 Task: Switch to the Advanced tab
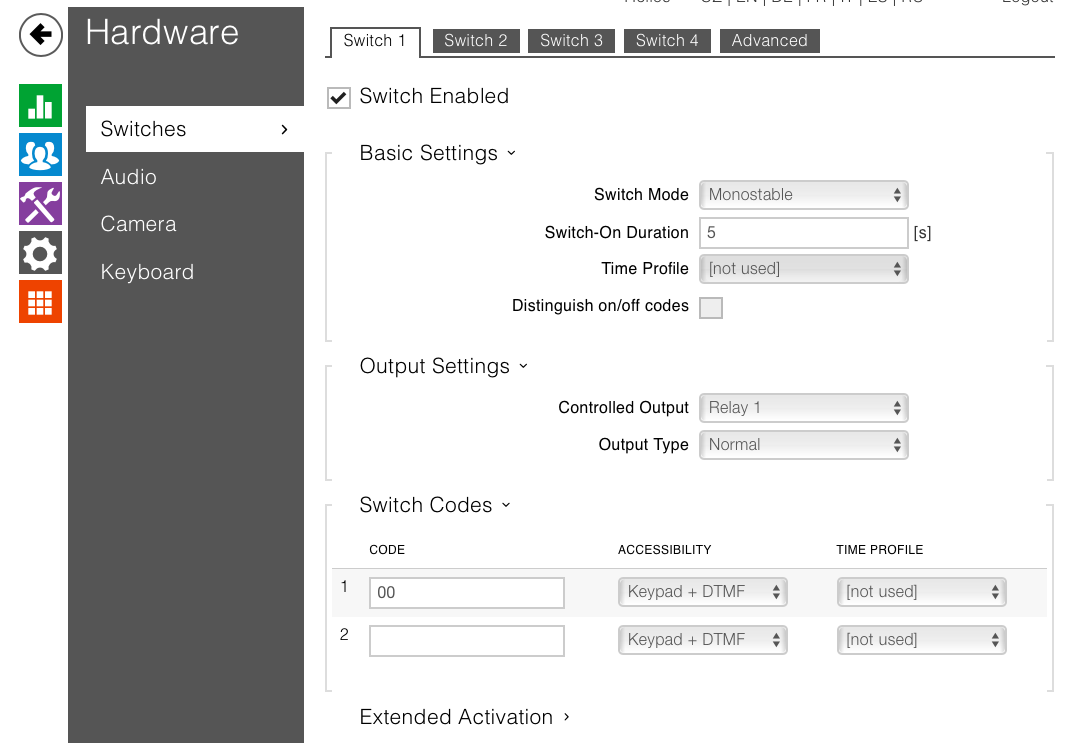[x=769, y=41]
